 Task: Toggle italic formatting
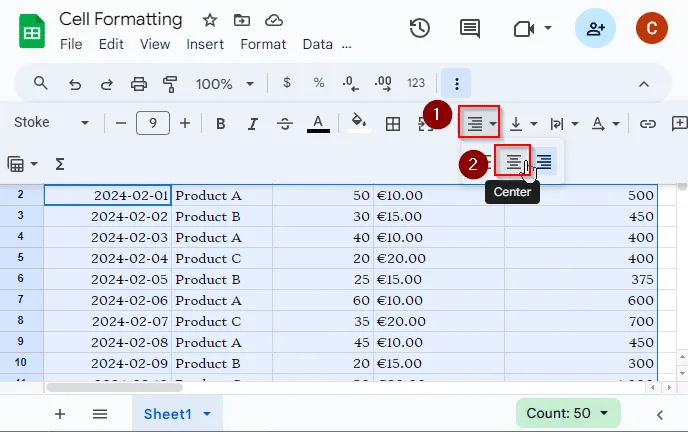253,124
